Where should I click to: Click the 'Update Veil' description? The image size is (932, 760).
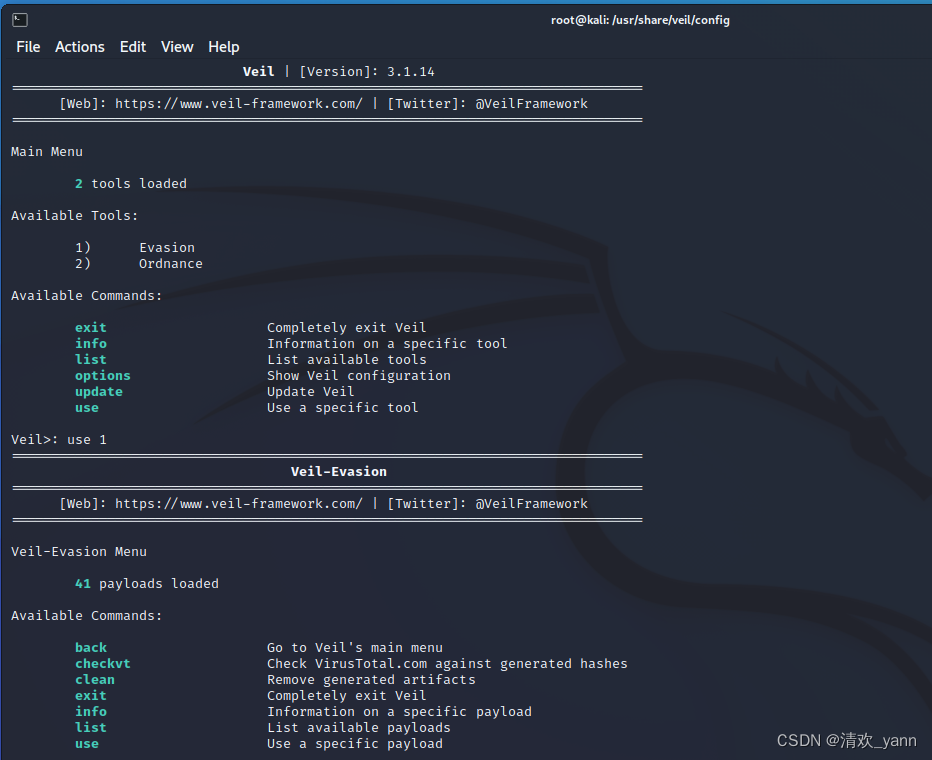click(310, 392)
